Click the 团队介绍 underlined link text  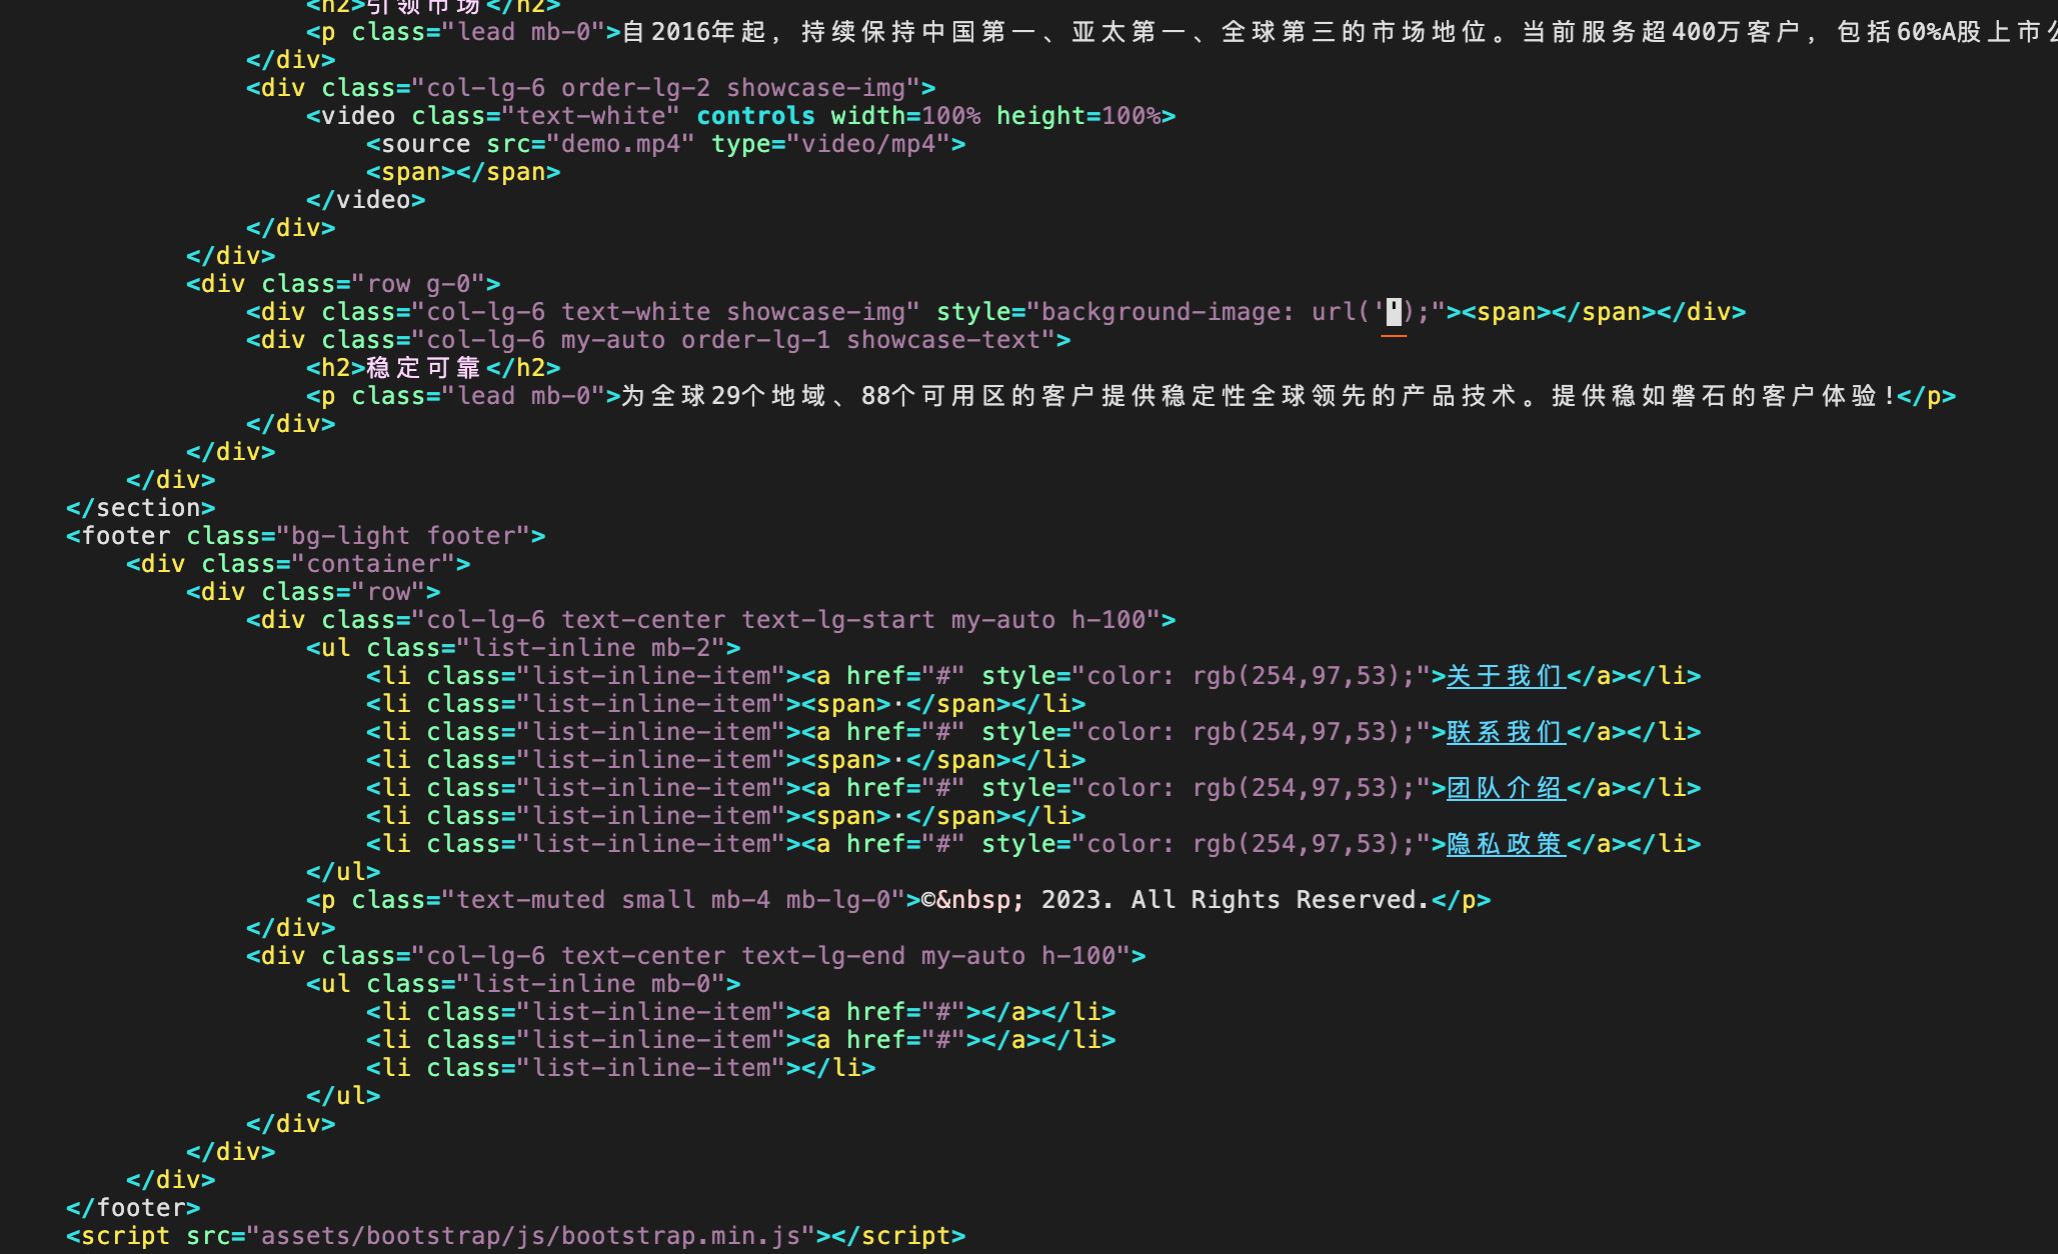point(1505,788)
